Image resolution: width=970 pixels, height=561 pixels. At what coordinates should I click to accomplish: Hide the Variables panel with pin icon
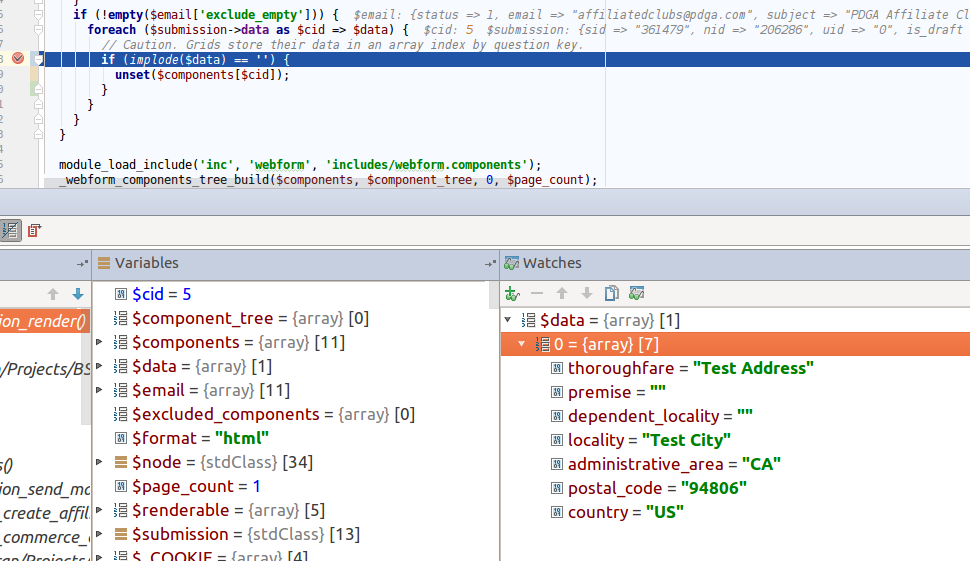(x=490, y=263)
